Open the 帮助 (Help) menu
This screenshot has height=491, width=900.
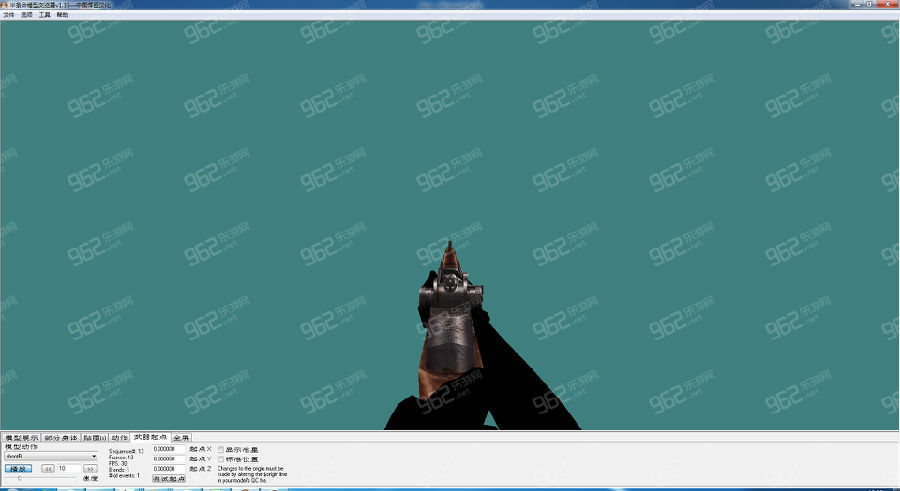[x=62, y=15]
